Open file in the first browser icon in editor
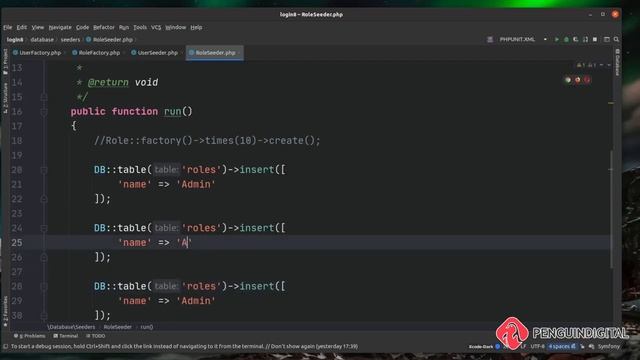The image size is (640, 360). 568,80
